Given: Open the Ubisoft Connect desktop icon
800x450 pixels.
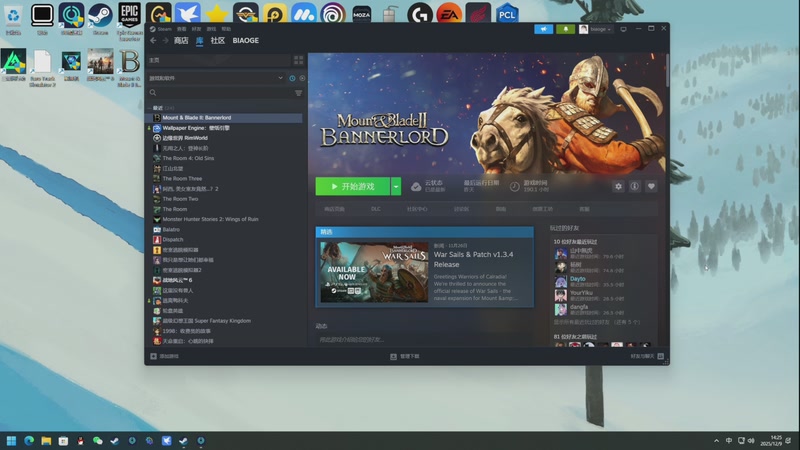Looking at the screenshot, I should click(333, 14).
